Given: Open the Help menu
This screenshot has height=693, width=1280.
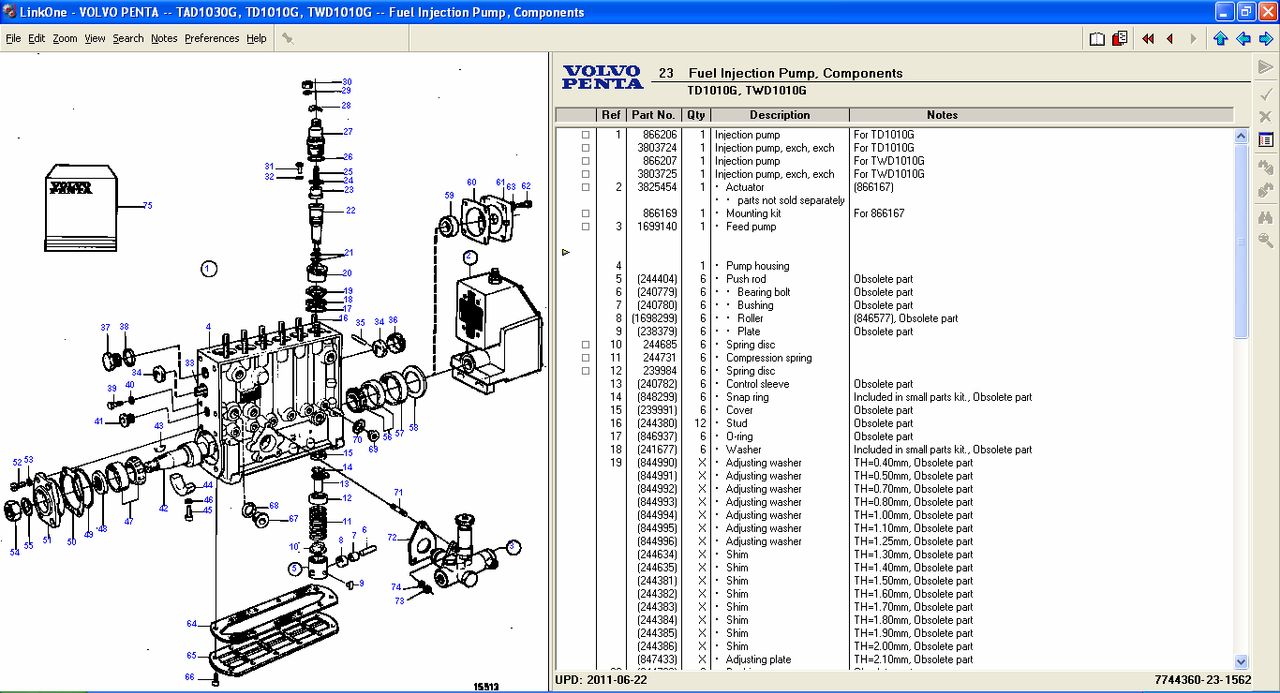Looking at the screenshot, I should 257,38.
